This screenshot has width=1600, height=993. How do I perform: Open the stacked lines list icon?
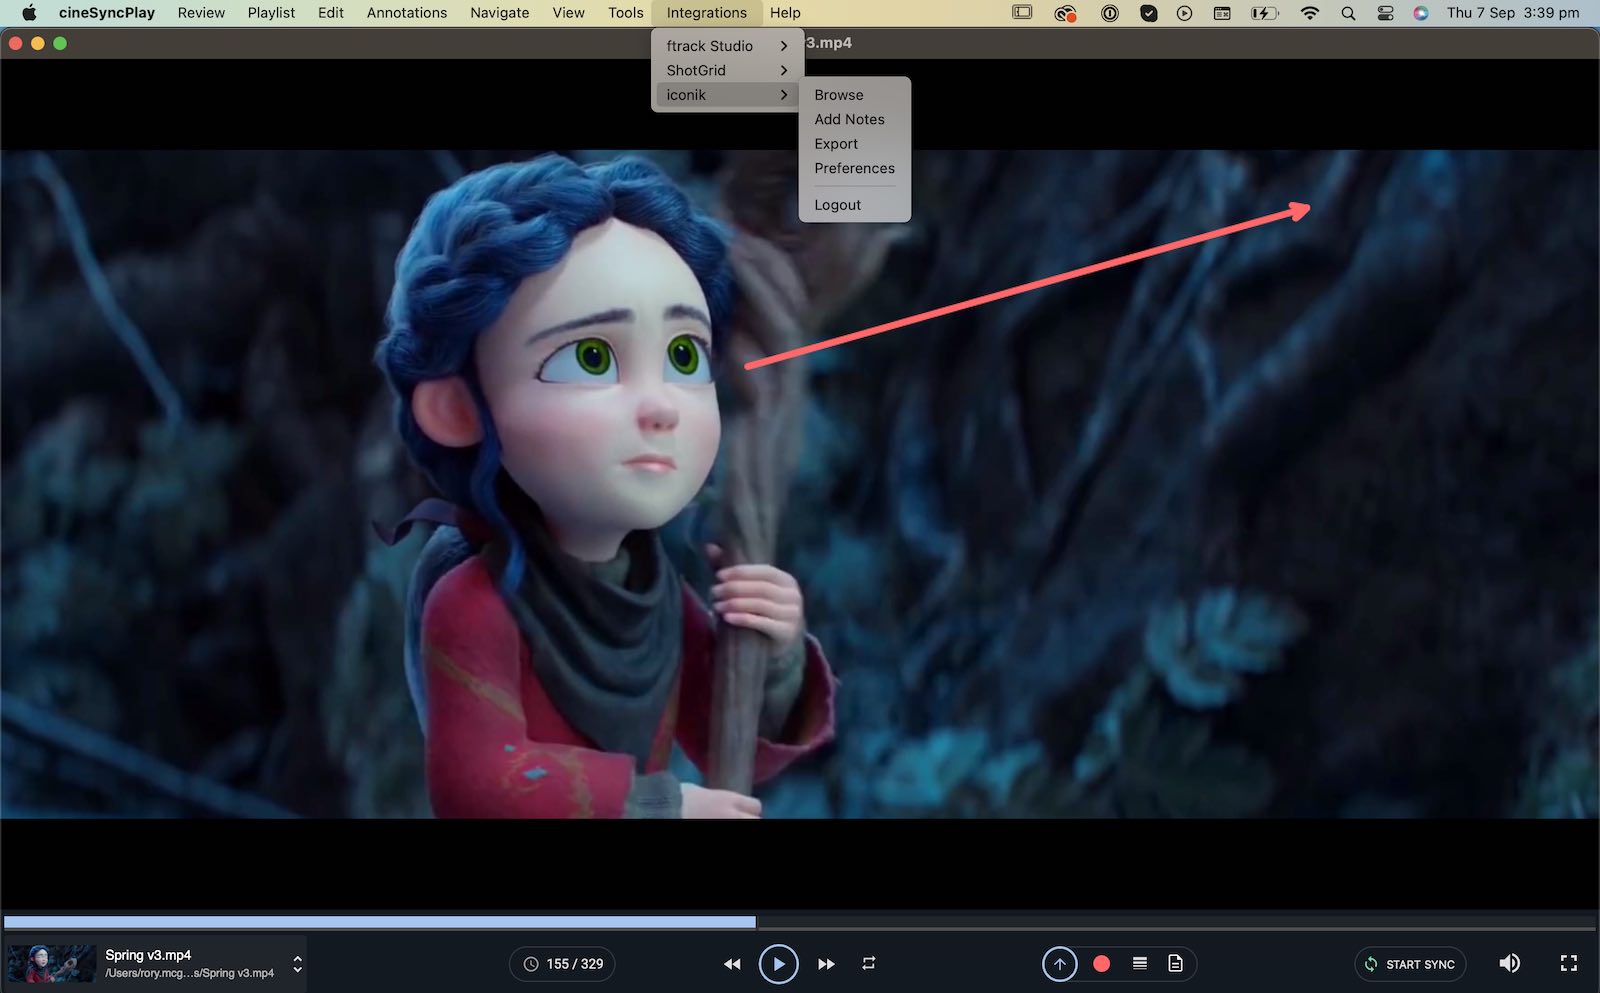point(1140,963)
